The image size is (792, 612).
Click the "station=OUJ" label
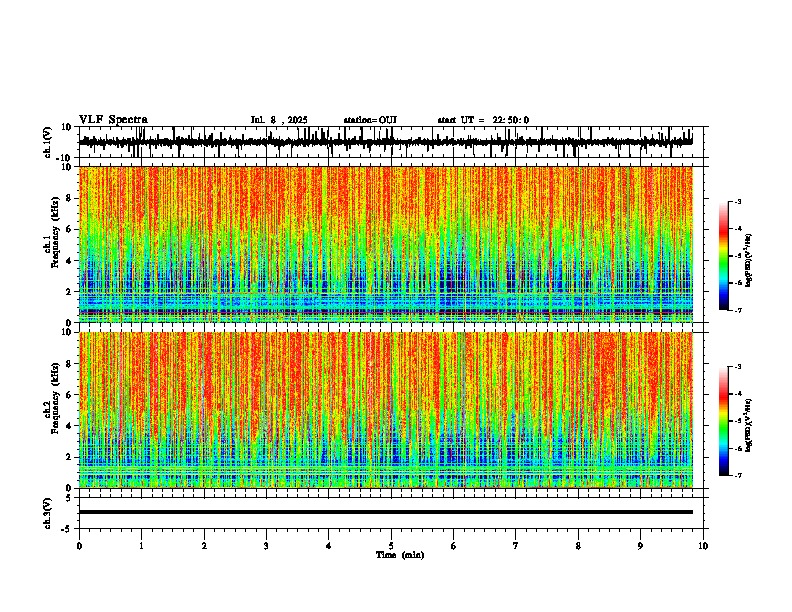pos(370,120)
